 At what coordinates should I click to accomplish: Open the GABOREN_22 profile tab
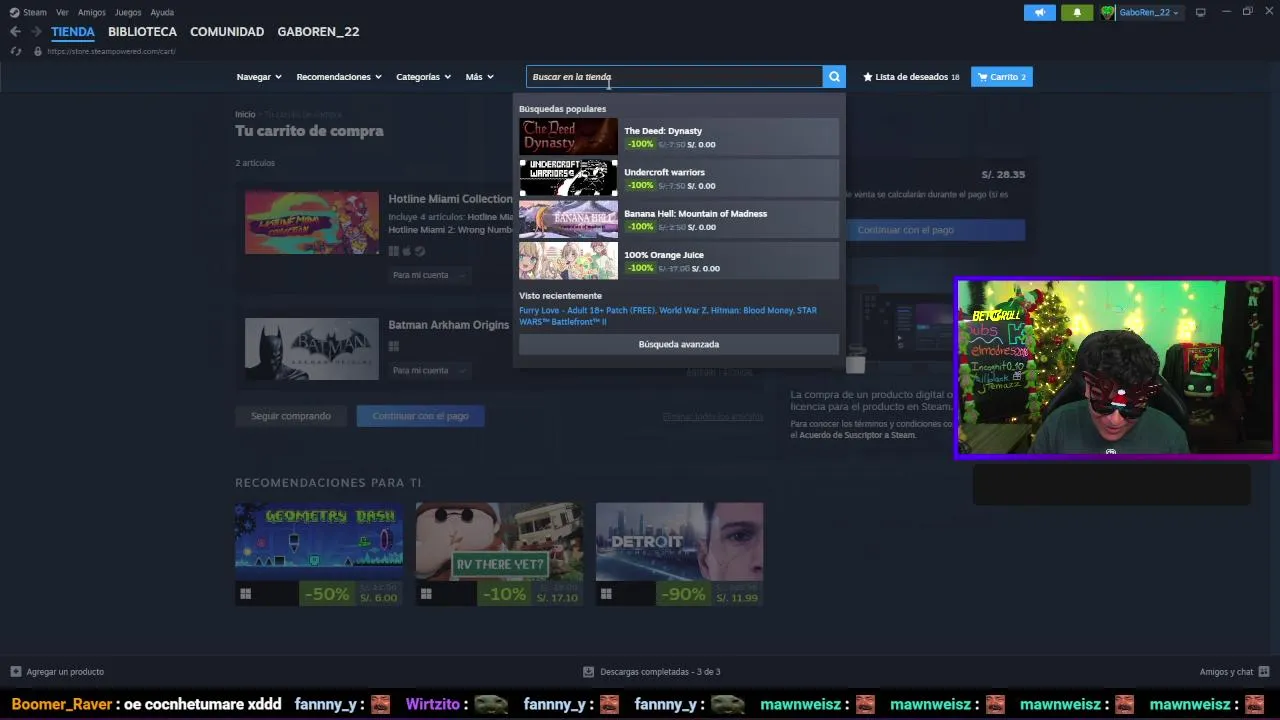pyautogui.click(x=318, y=32)
